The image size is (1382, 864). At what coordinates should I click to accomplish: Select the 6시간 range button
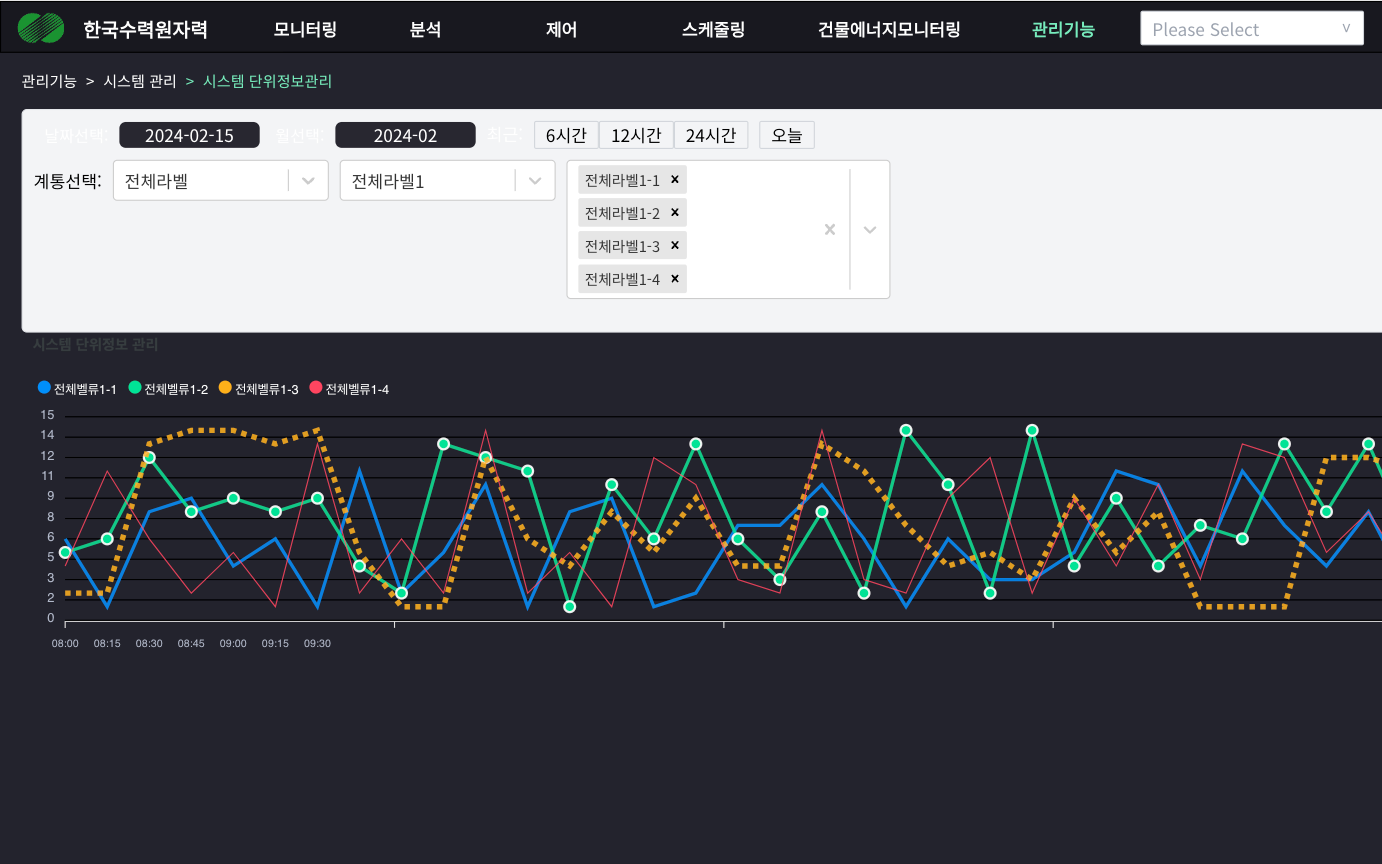tap(566, 135)
